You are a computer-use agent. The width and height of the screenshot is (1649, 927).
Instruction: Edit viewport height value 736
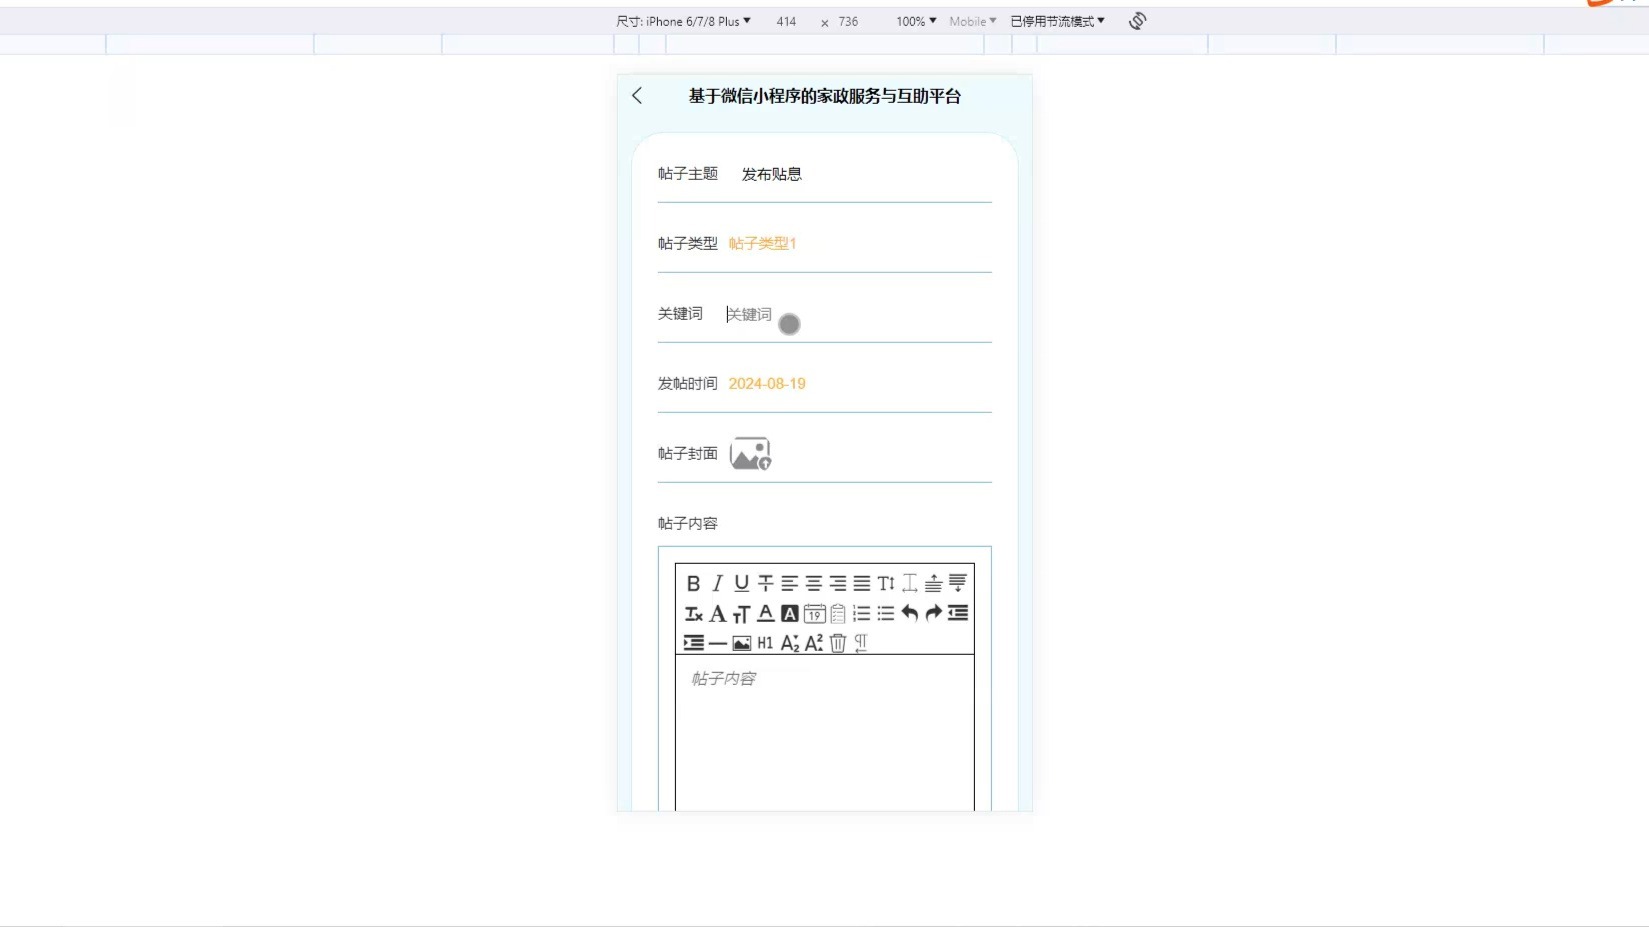coord(848,21)
